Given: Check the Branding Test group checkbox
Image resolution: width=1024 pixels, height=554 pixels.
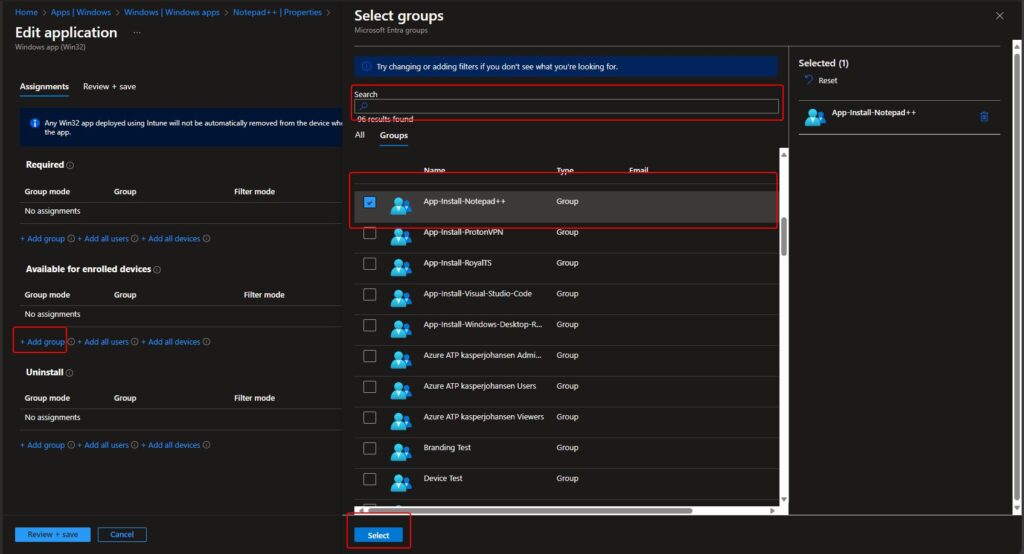Looking at the screenshot, I should (x=370, y=448).
